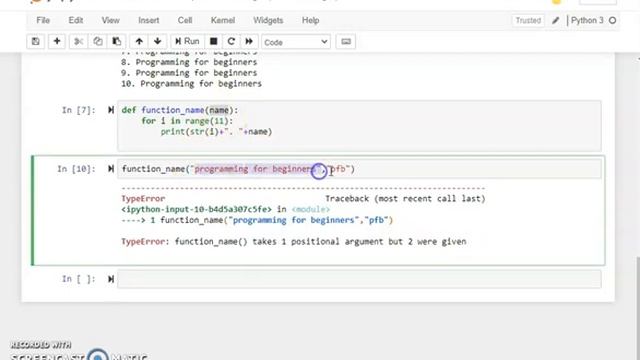Save notebook with the floppy disk icon
The image size is (640, 360).
(x=36, y=42)
